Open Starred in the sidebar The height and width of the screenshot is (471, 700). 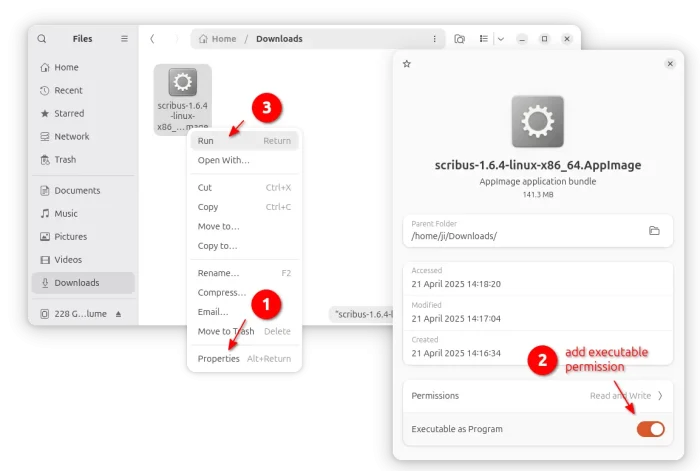83,113
